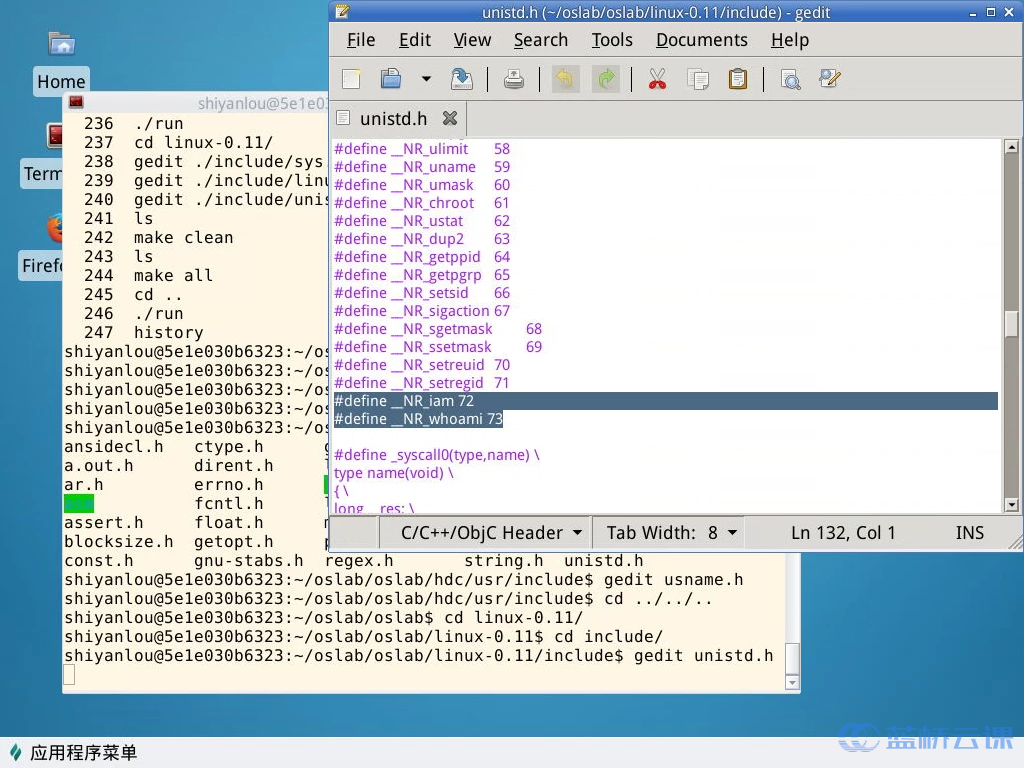Click the line '#define __NR_ssetmask 69'
The image size is (1024, 768).
438,347
